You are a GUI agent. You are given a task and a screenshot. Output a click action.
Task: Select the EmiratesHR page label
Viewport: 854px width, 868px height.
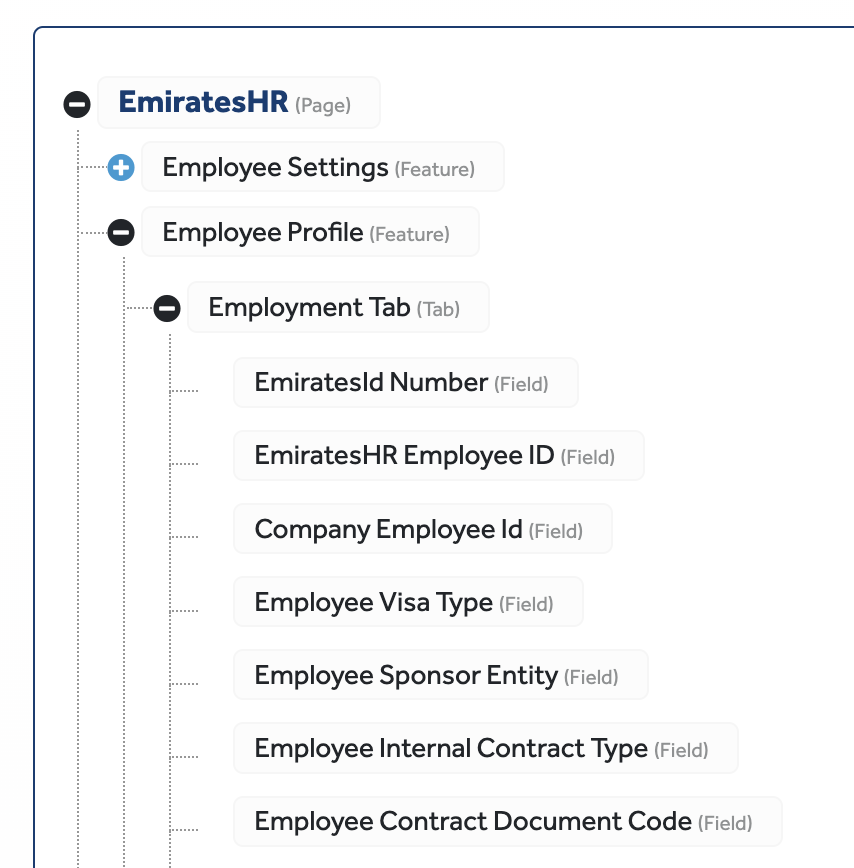coord(206,101)
